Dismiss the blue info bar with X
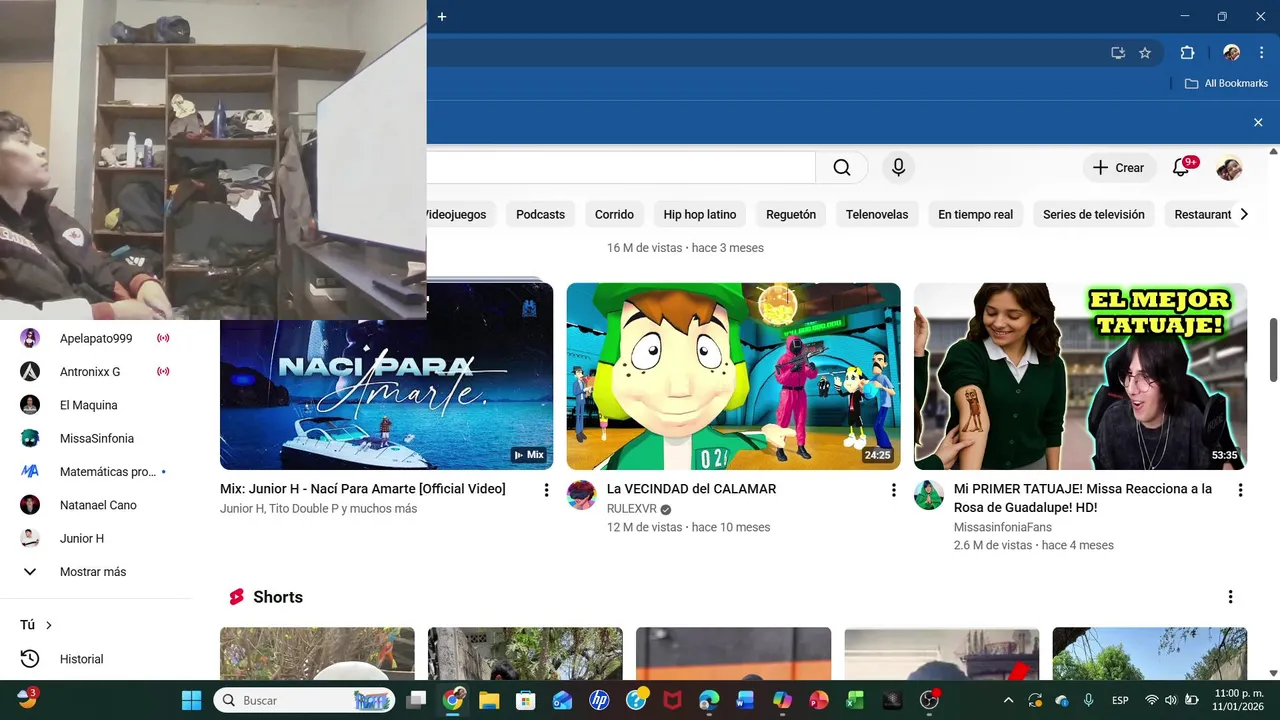This screenshot has height=720, width=1280. pos(1258,122)
